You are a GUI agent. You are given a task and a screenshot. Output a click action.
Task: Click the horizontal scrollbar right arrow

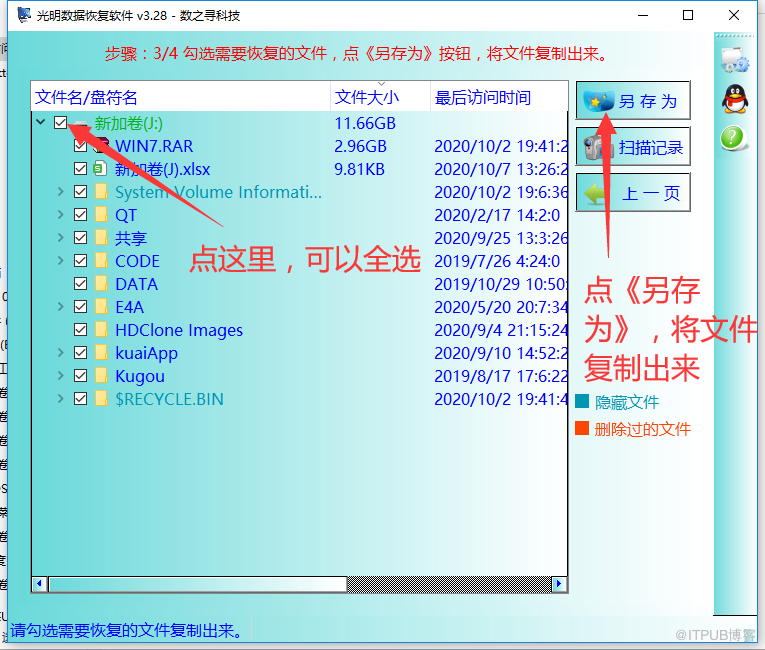[x=559, y=584]
